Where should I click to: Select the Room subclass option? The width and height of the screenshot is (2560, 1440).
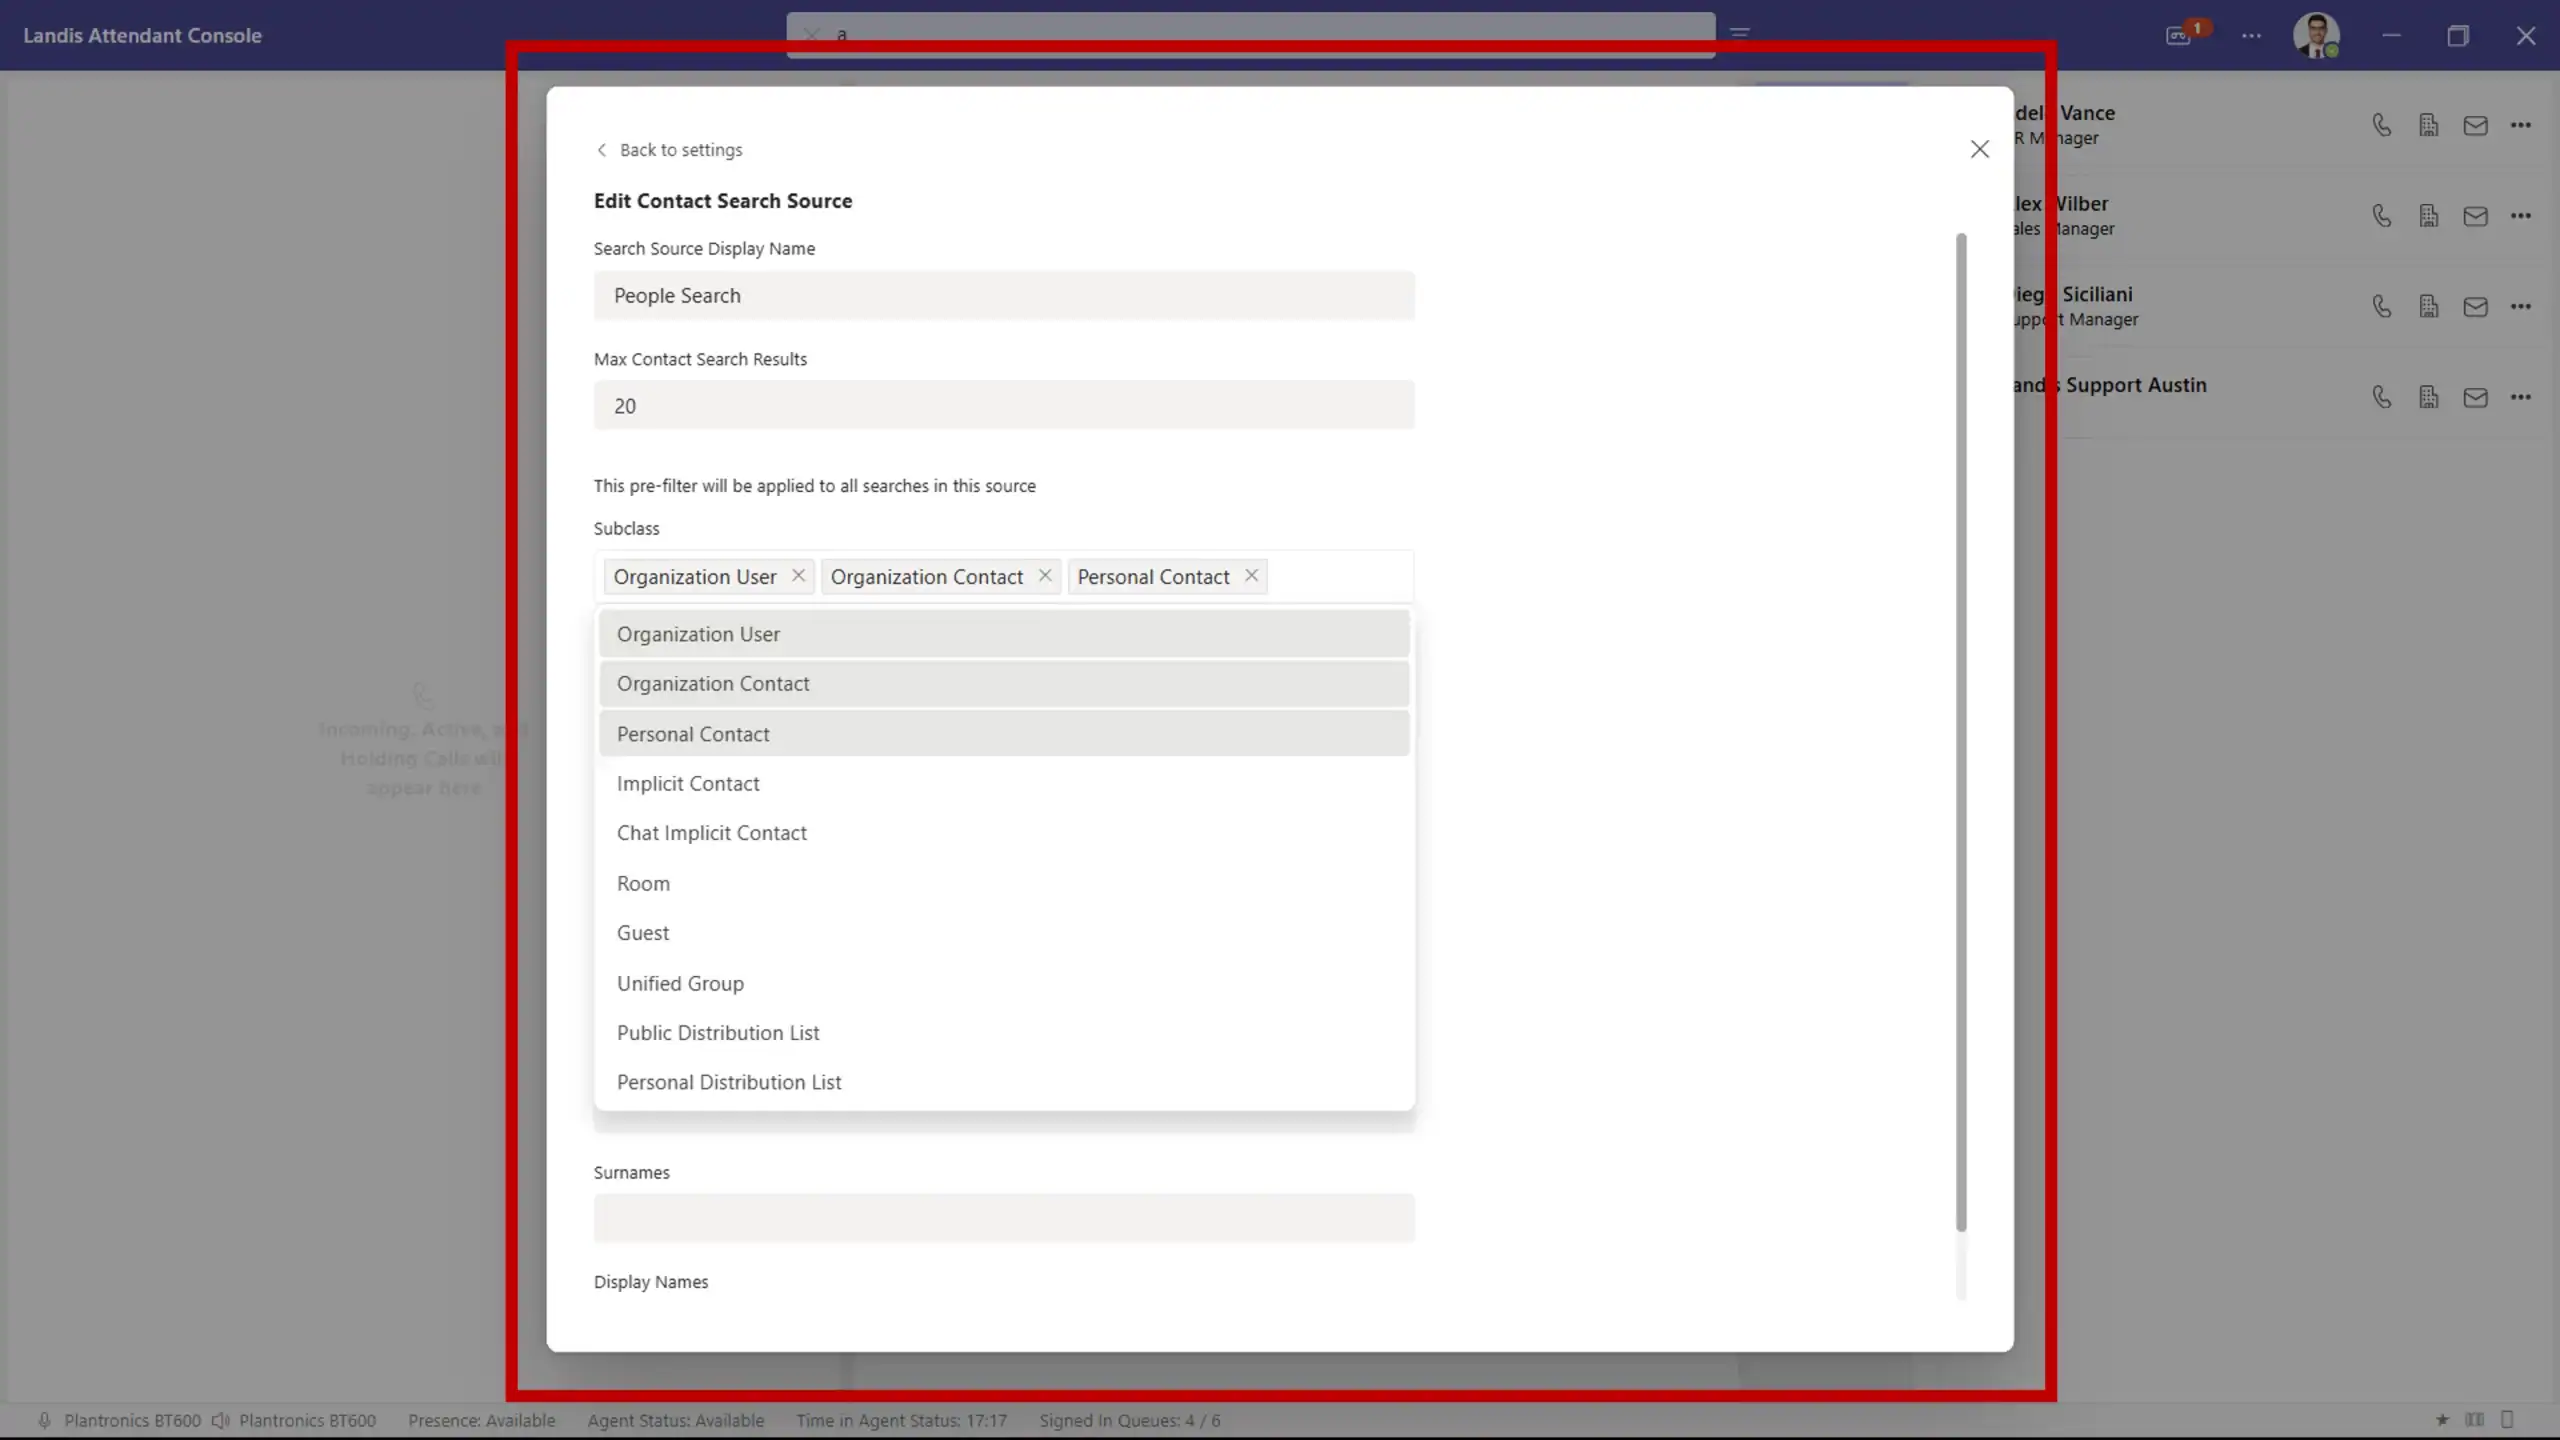[x=643, y=884]
